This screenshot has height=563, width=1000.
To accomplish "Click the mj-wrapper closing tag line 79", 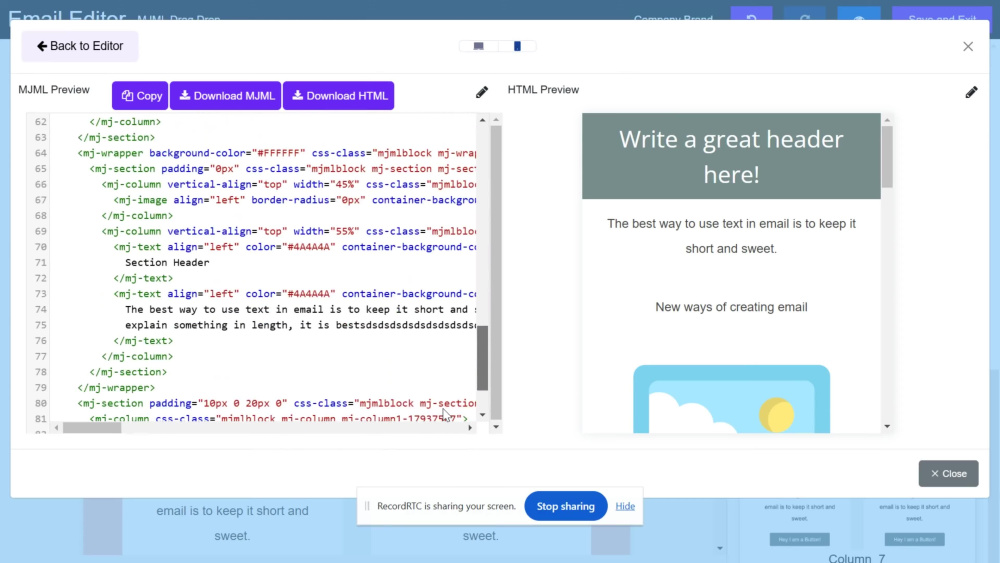I will (x=116, y=388).
